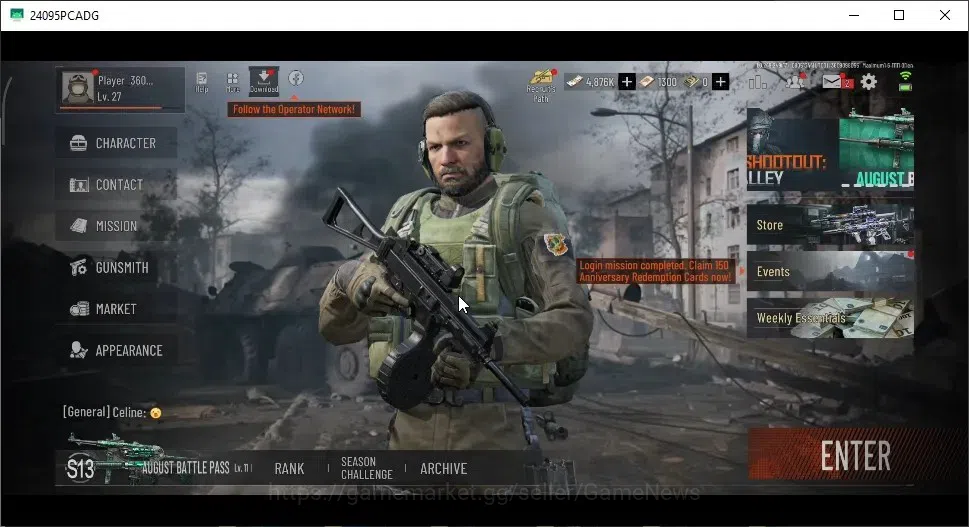
Task: Open the Help icon
Action: [x=201, y=82]
